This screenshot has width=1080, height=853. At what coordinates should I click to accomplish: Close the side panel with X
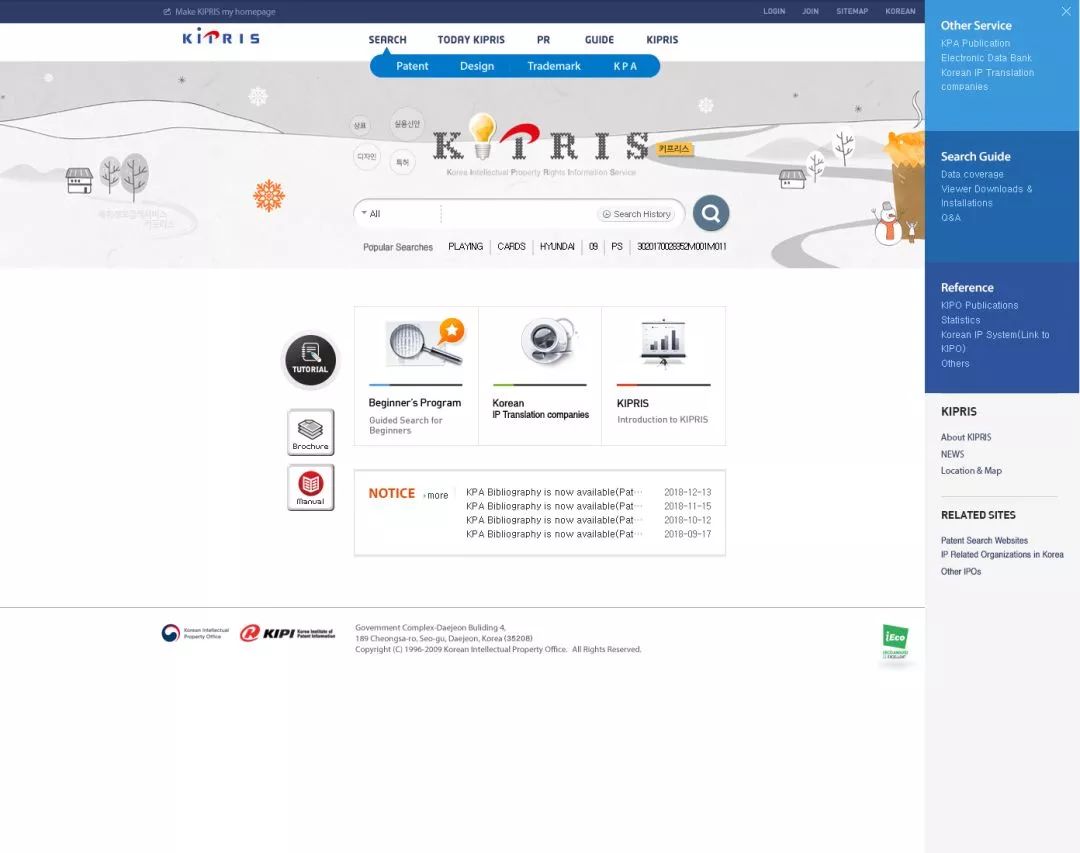[1066, 12]
